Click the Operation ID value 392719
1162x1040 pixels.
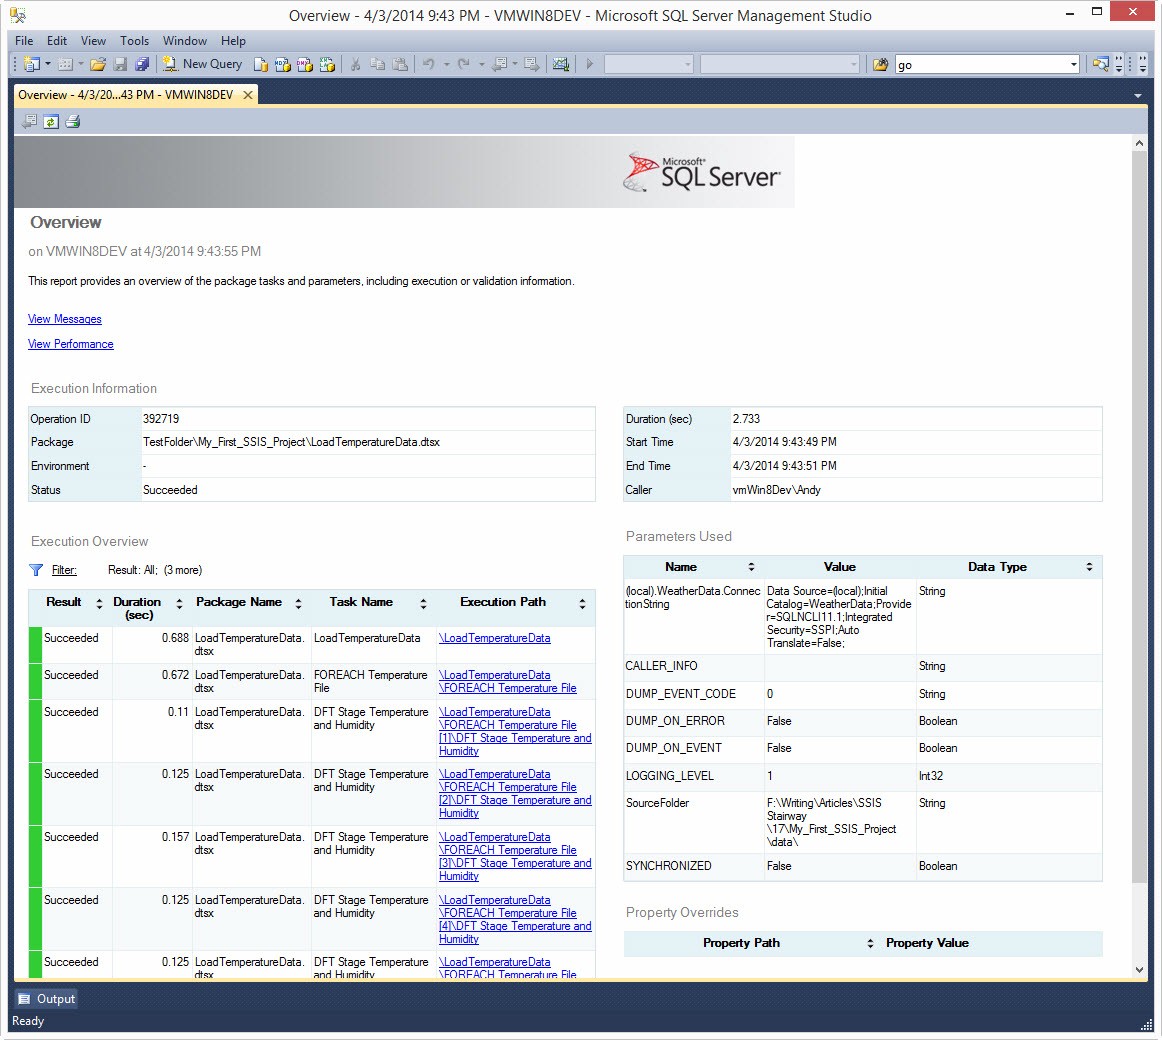[161, 419]
